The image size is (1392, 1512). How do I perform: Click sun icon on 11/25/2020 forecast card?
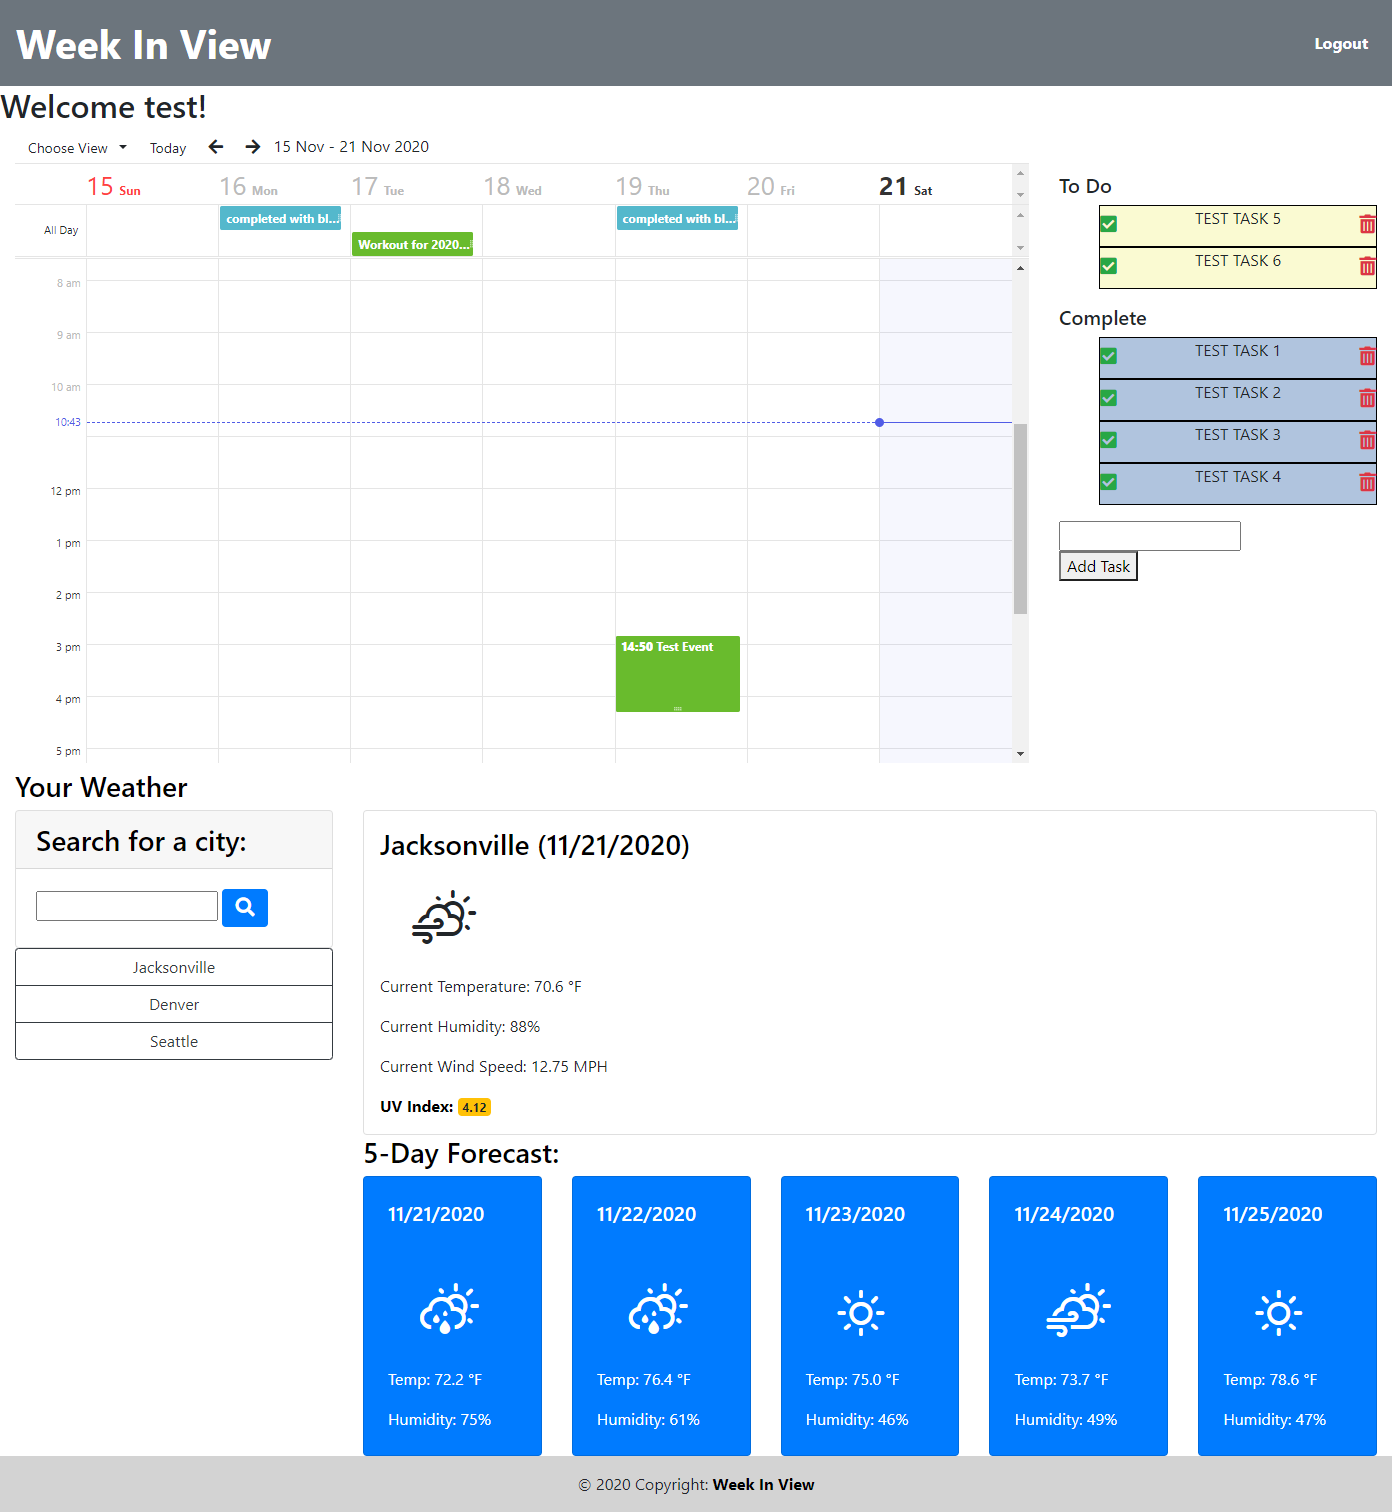1279,1313
